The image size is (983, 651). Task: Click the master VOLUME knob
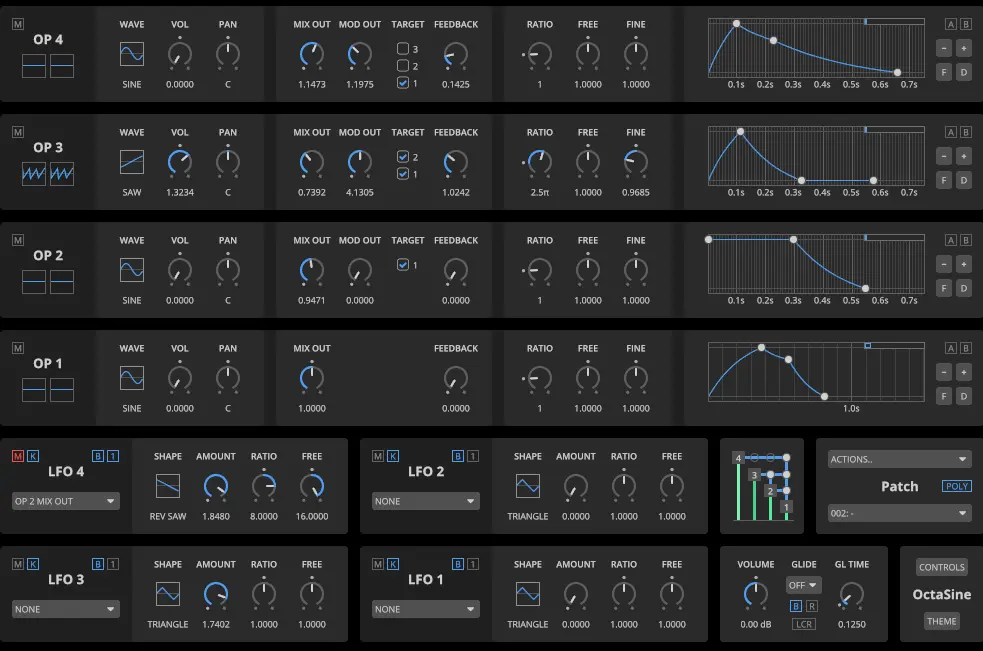[756, 595]
